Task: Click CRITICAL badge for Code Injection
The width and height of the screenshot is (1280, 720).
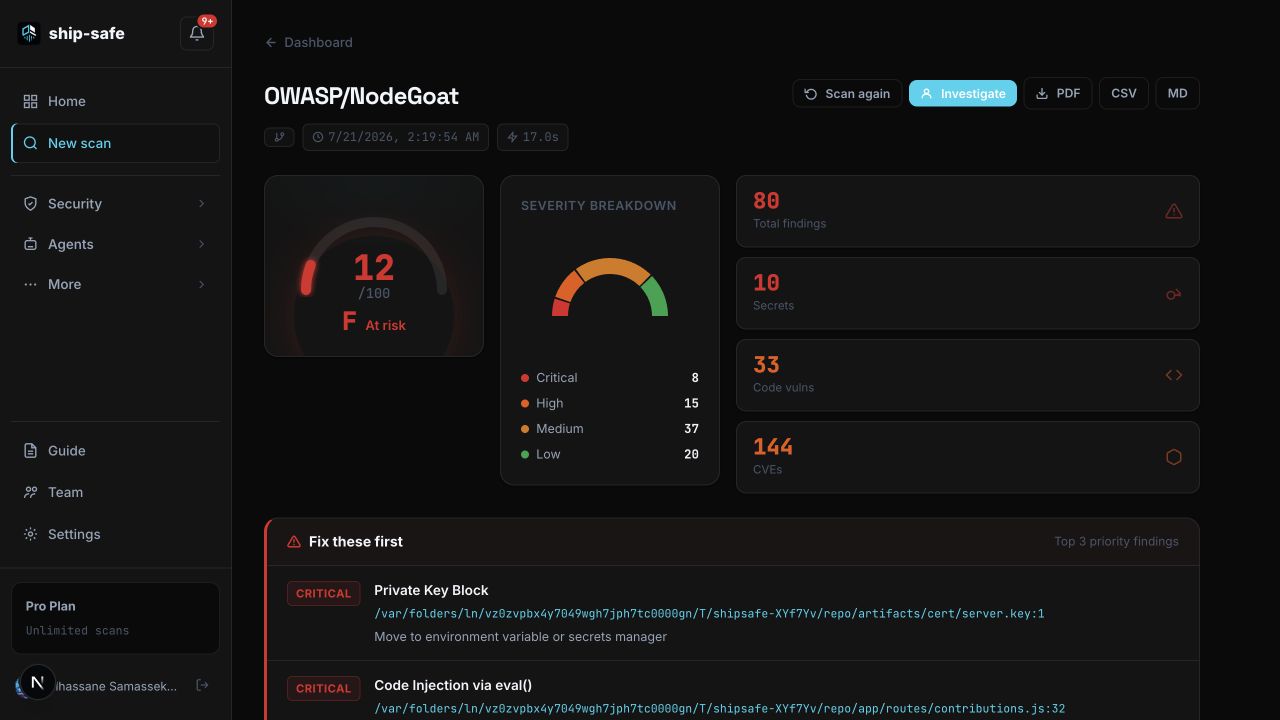Action: (323, 688)
